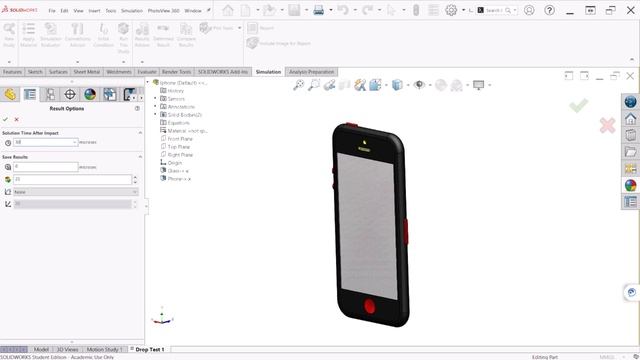
Task: Cancel Result Options with red X
Action: (16, 119)
